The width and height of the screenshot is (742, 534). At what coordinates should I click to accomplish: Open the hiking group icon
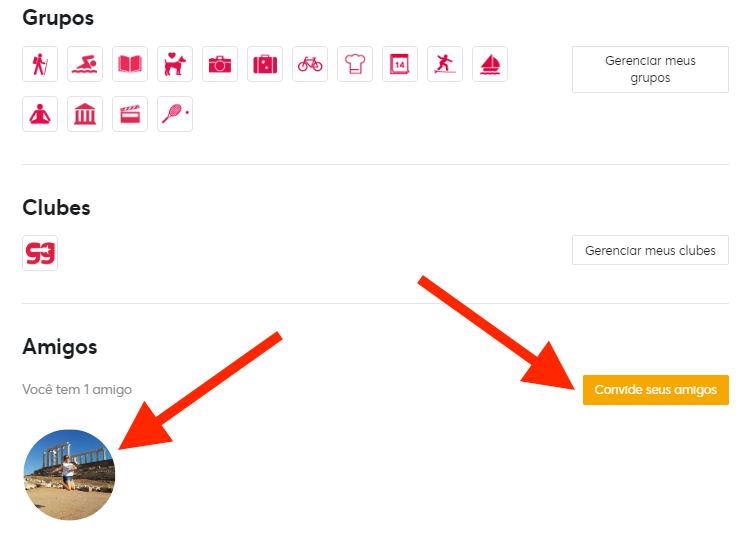pos(40,64)
